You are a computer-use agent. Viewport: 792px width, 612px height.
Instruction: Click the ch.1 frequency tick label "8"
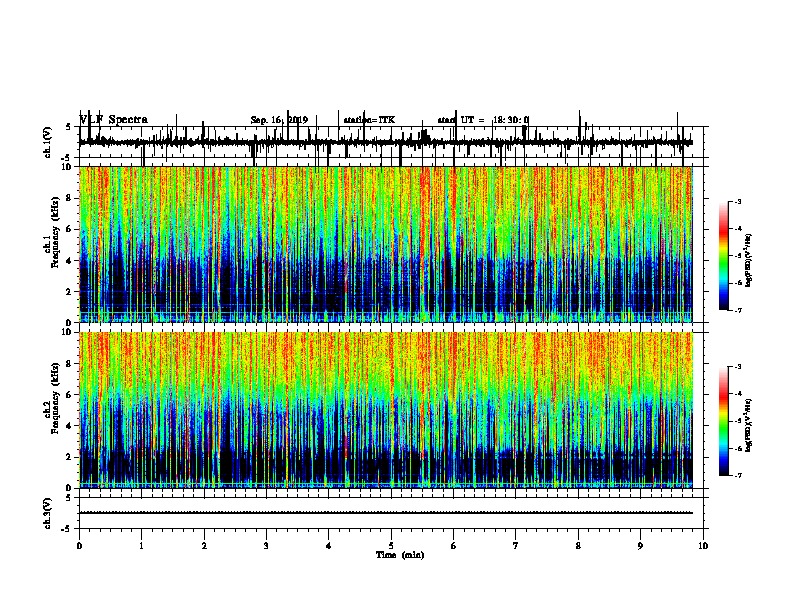tap(70, 198)
